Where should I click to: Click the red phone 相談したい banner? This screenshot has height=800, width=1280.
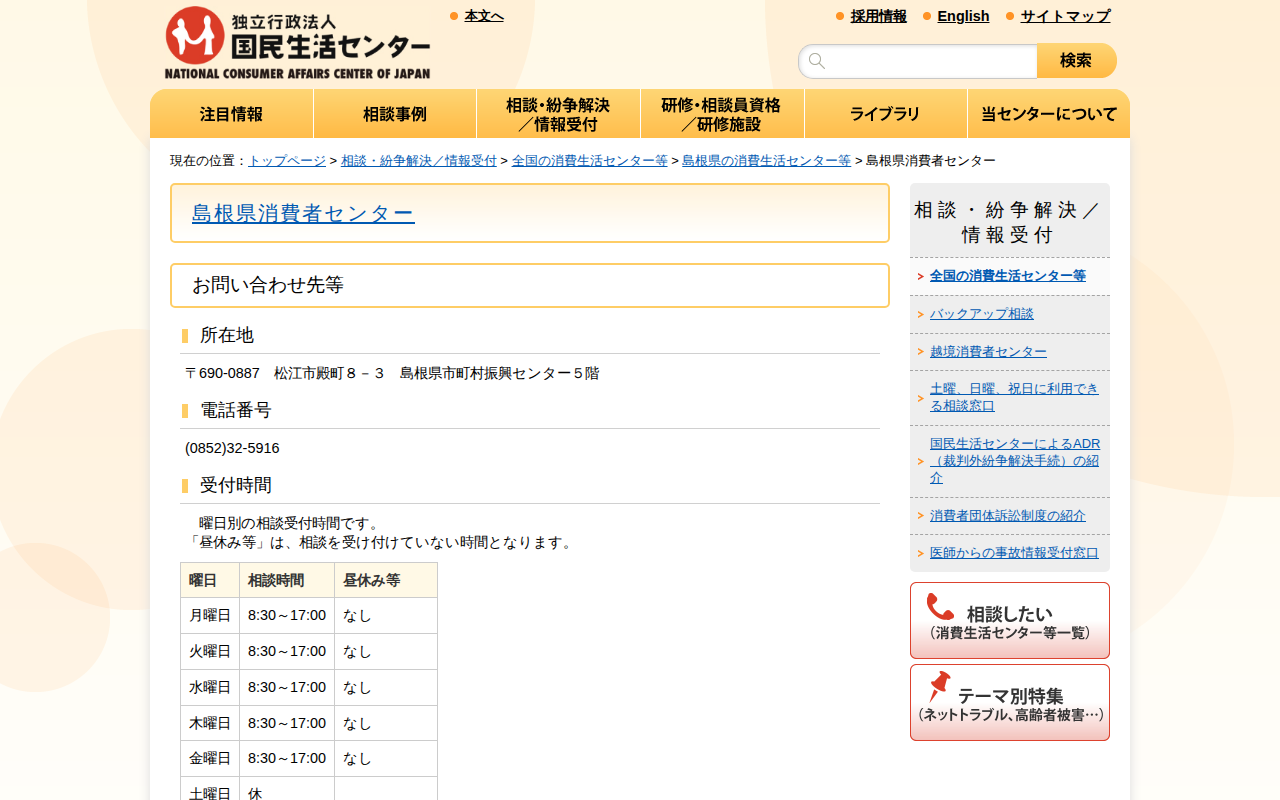coord(1009,620)
